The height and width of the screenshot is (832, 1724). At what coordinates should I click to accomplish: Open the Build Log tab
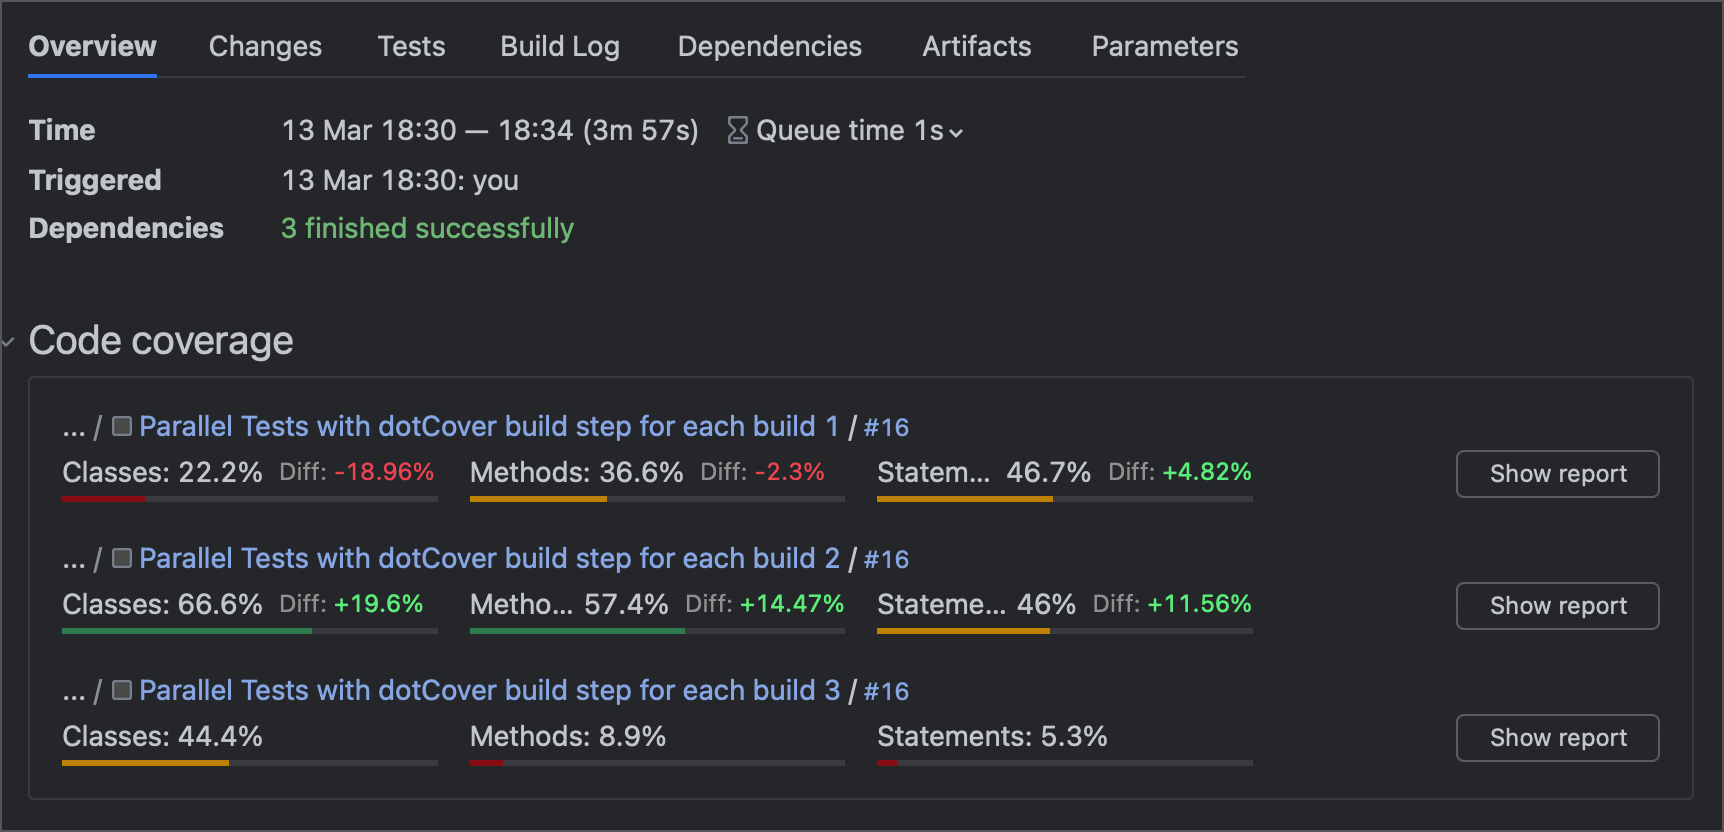pyautogui.click(x=560, y=46)
